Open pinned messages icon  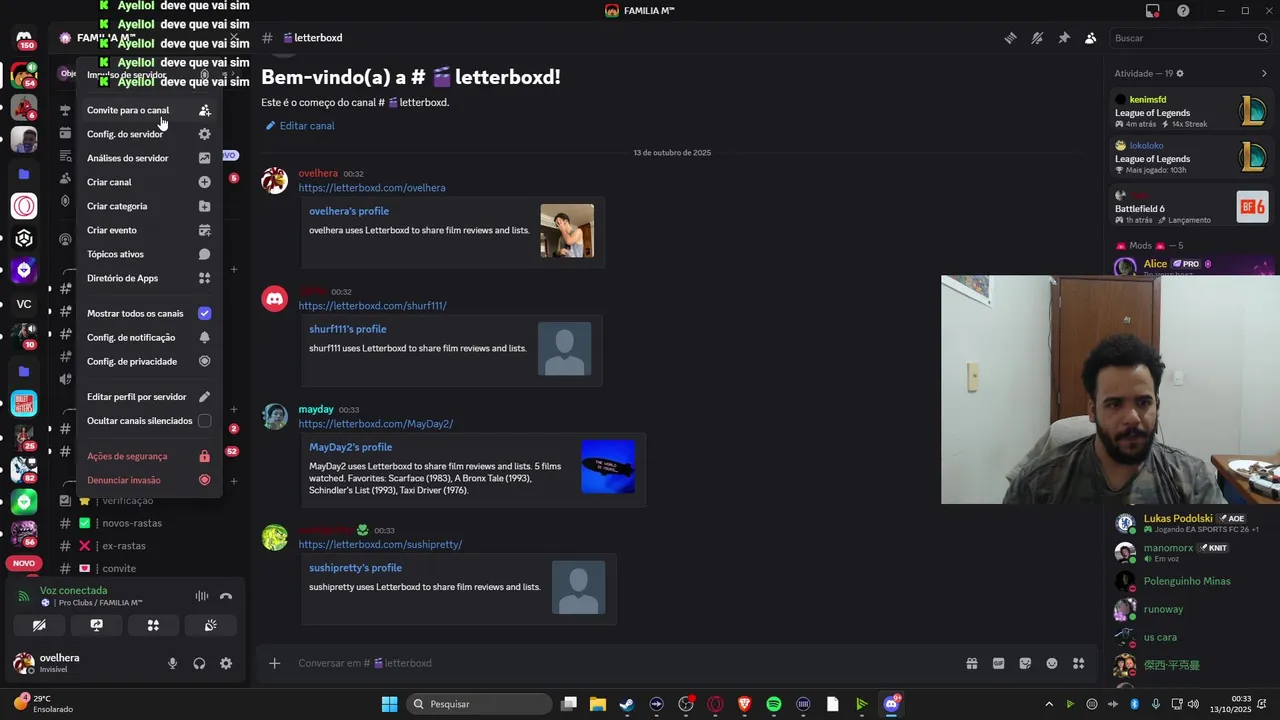click(x=1064, y=38)
